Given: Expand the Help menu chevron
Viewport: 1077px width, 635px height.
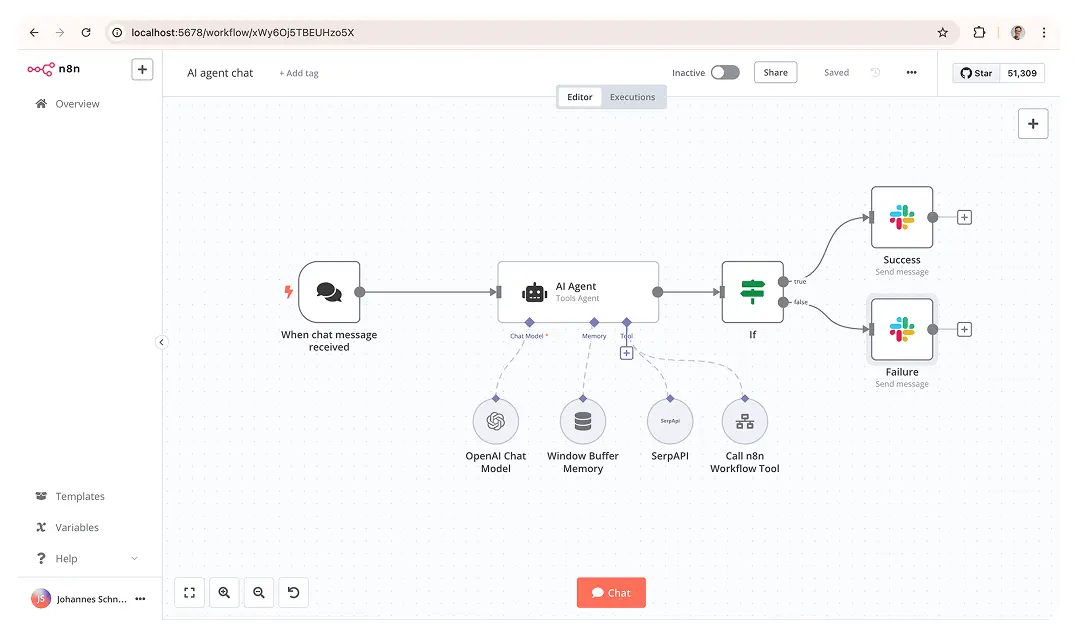Looking at the screenshot, I should (x=135, y=559).
